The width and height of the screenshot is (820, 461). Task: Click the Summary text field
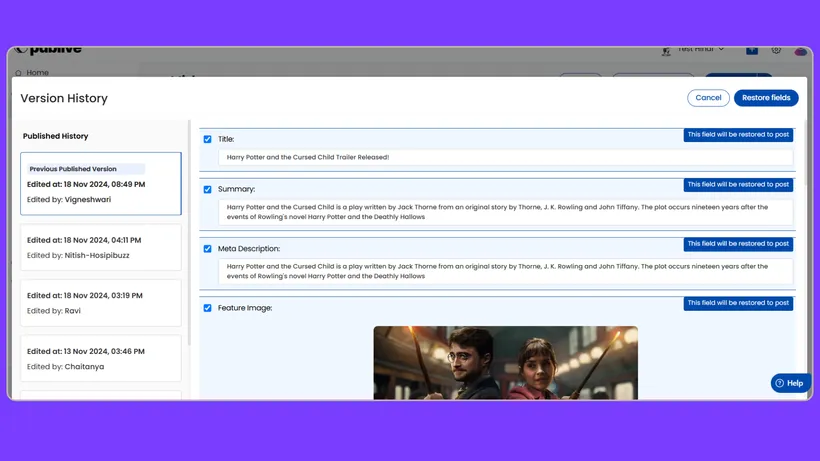(505, 212)
